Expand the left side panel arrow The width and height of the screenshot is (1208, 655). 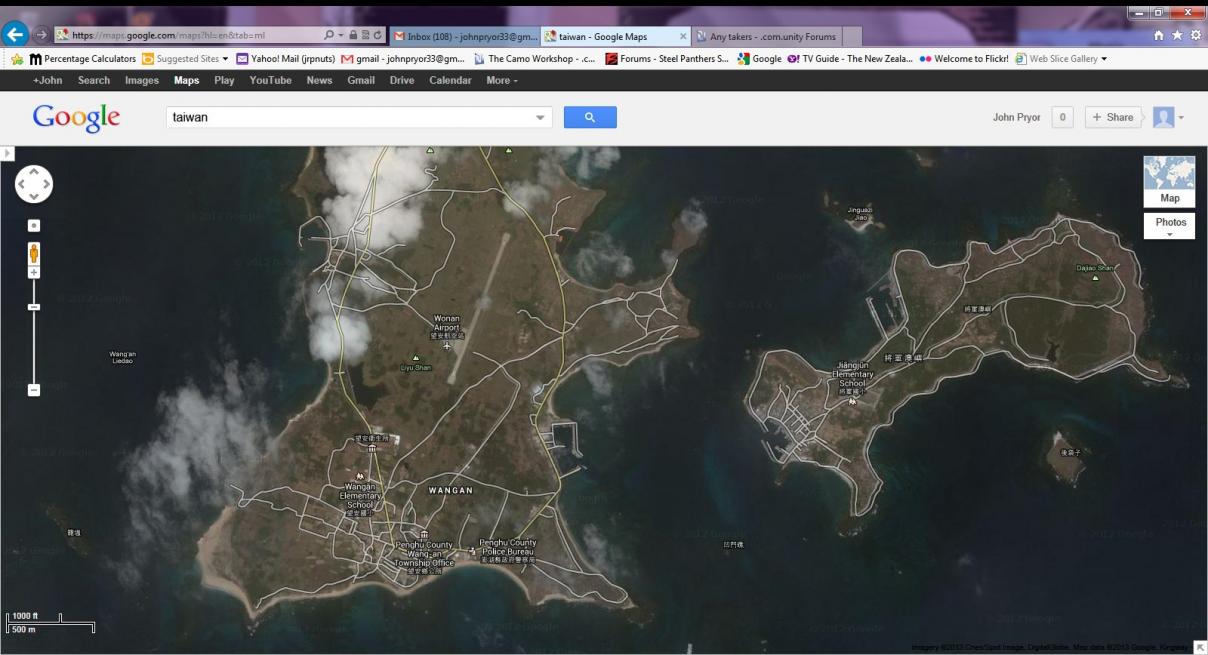click(x=6, y=153)
